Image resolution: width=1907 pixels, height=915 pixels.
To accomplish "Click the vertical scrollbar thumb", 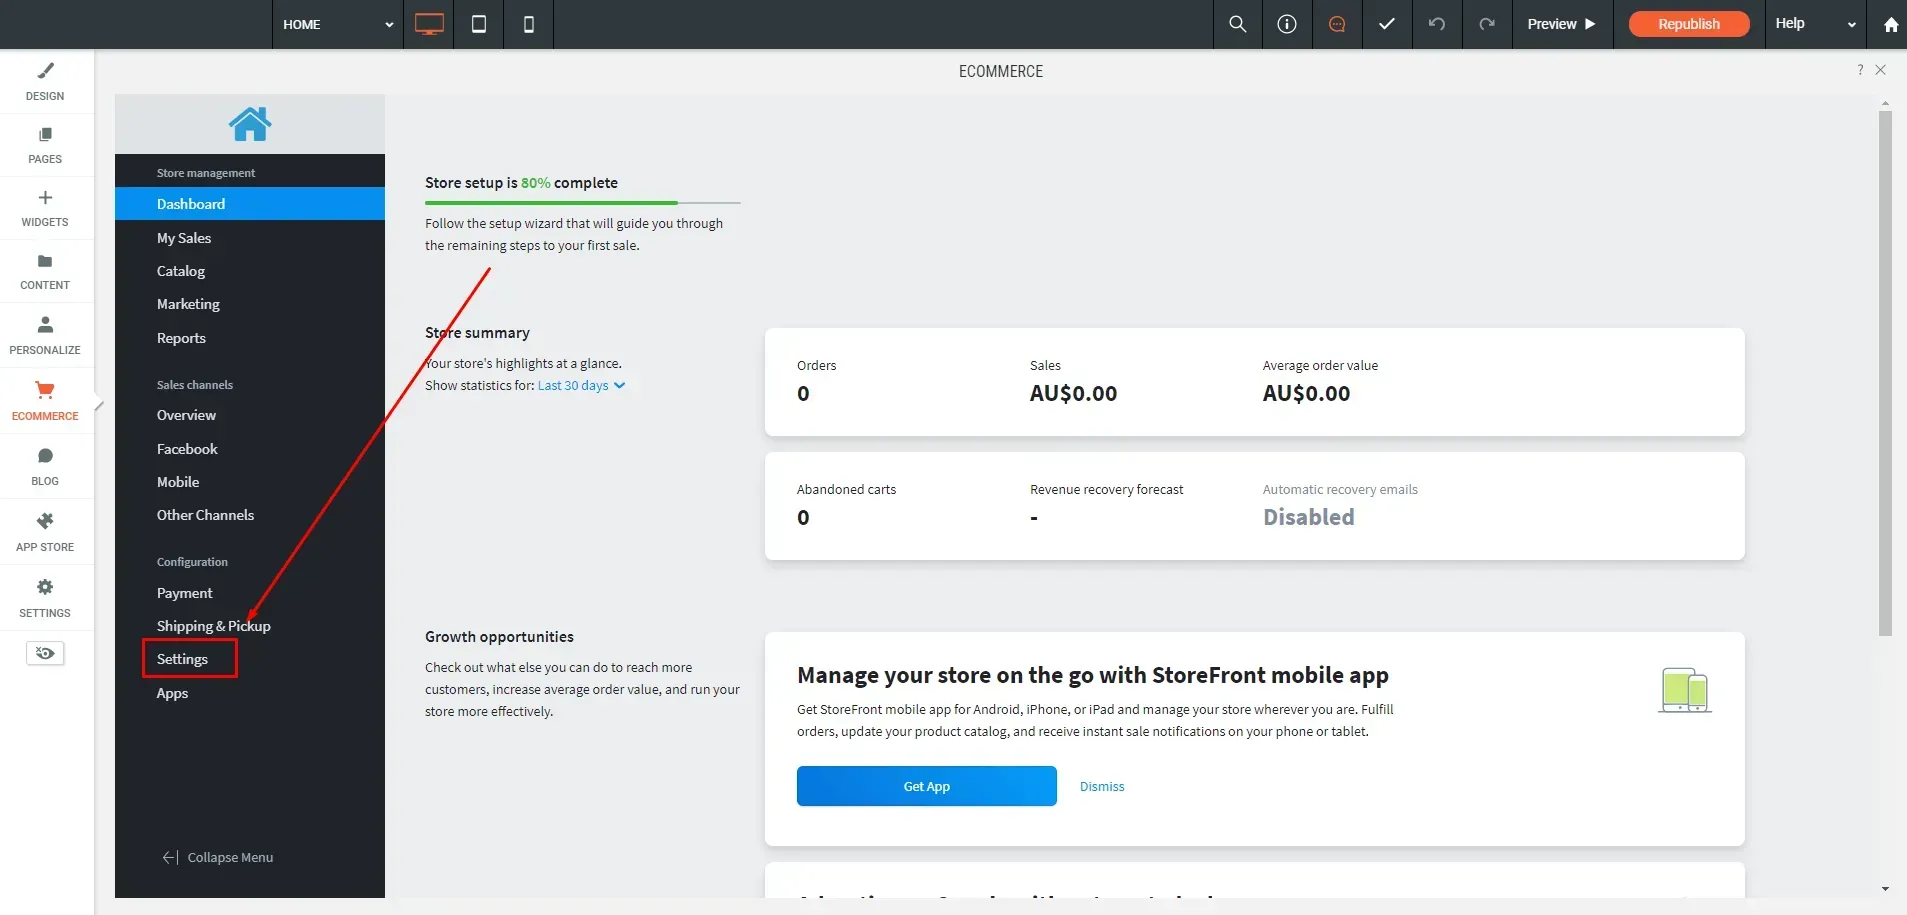I will 1885,373.
